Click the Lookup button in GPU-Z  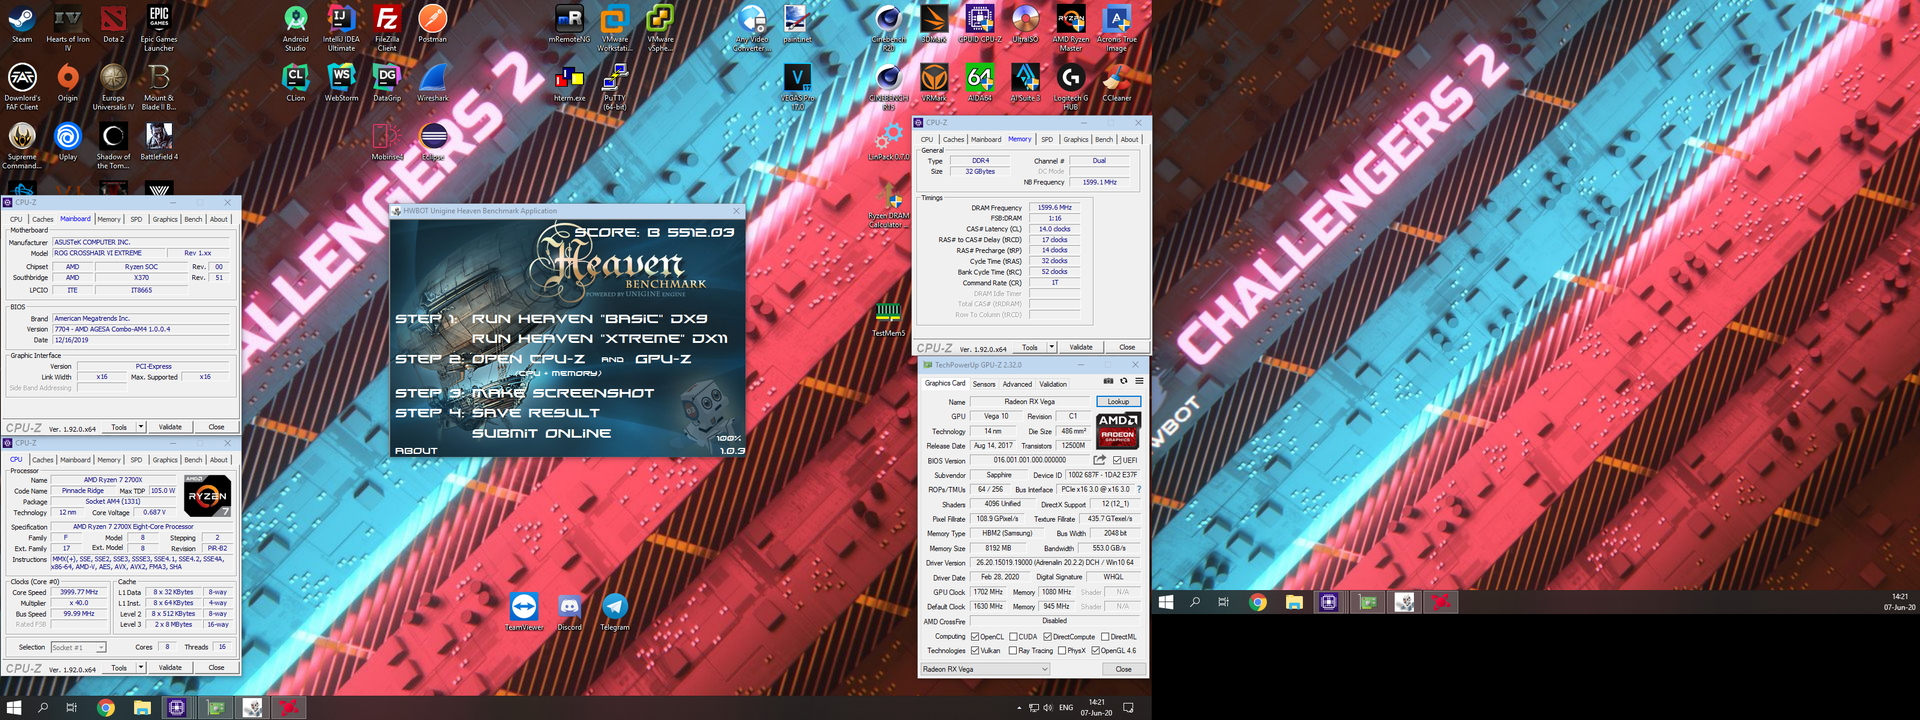coord(1118,402)
